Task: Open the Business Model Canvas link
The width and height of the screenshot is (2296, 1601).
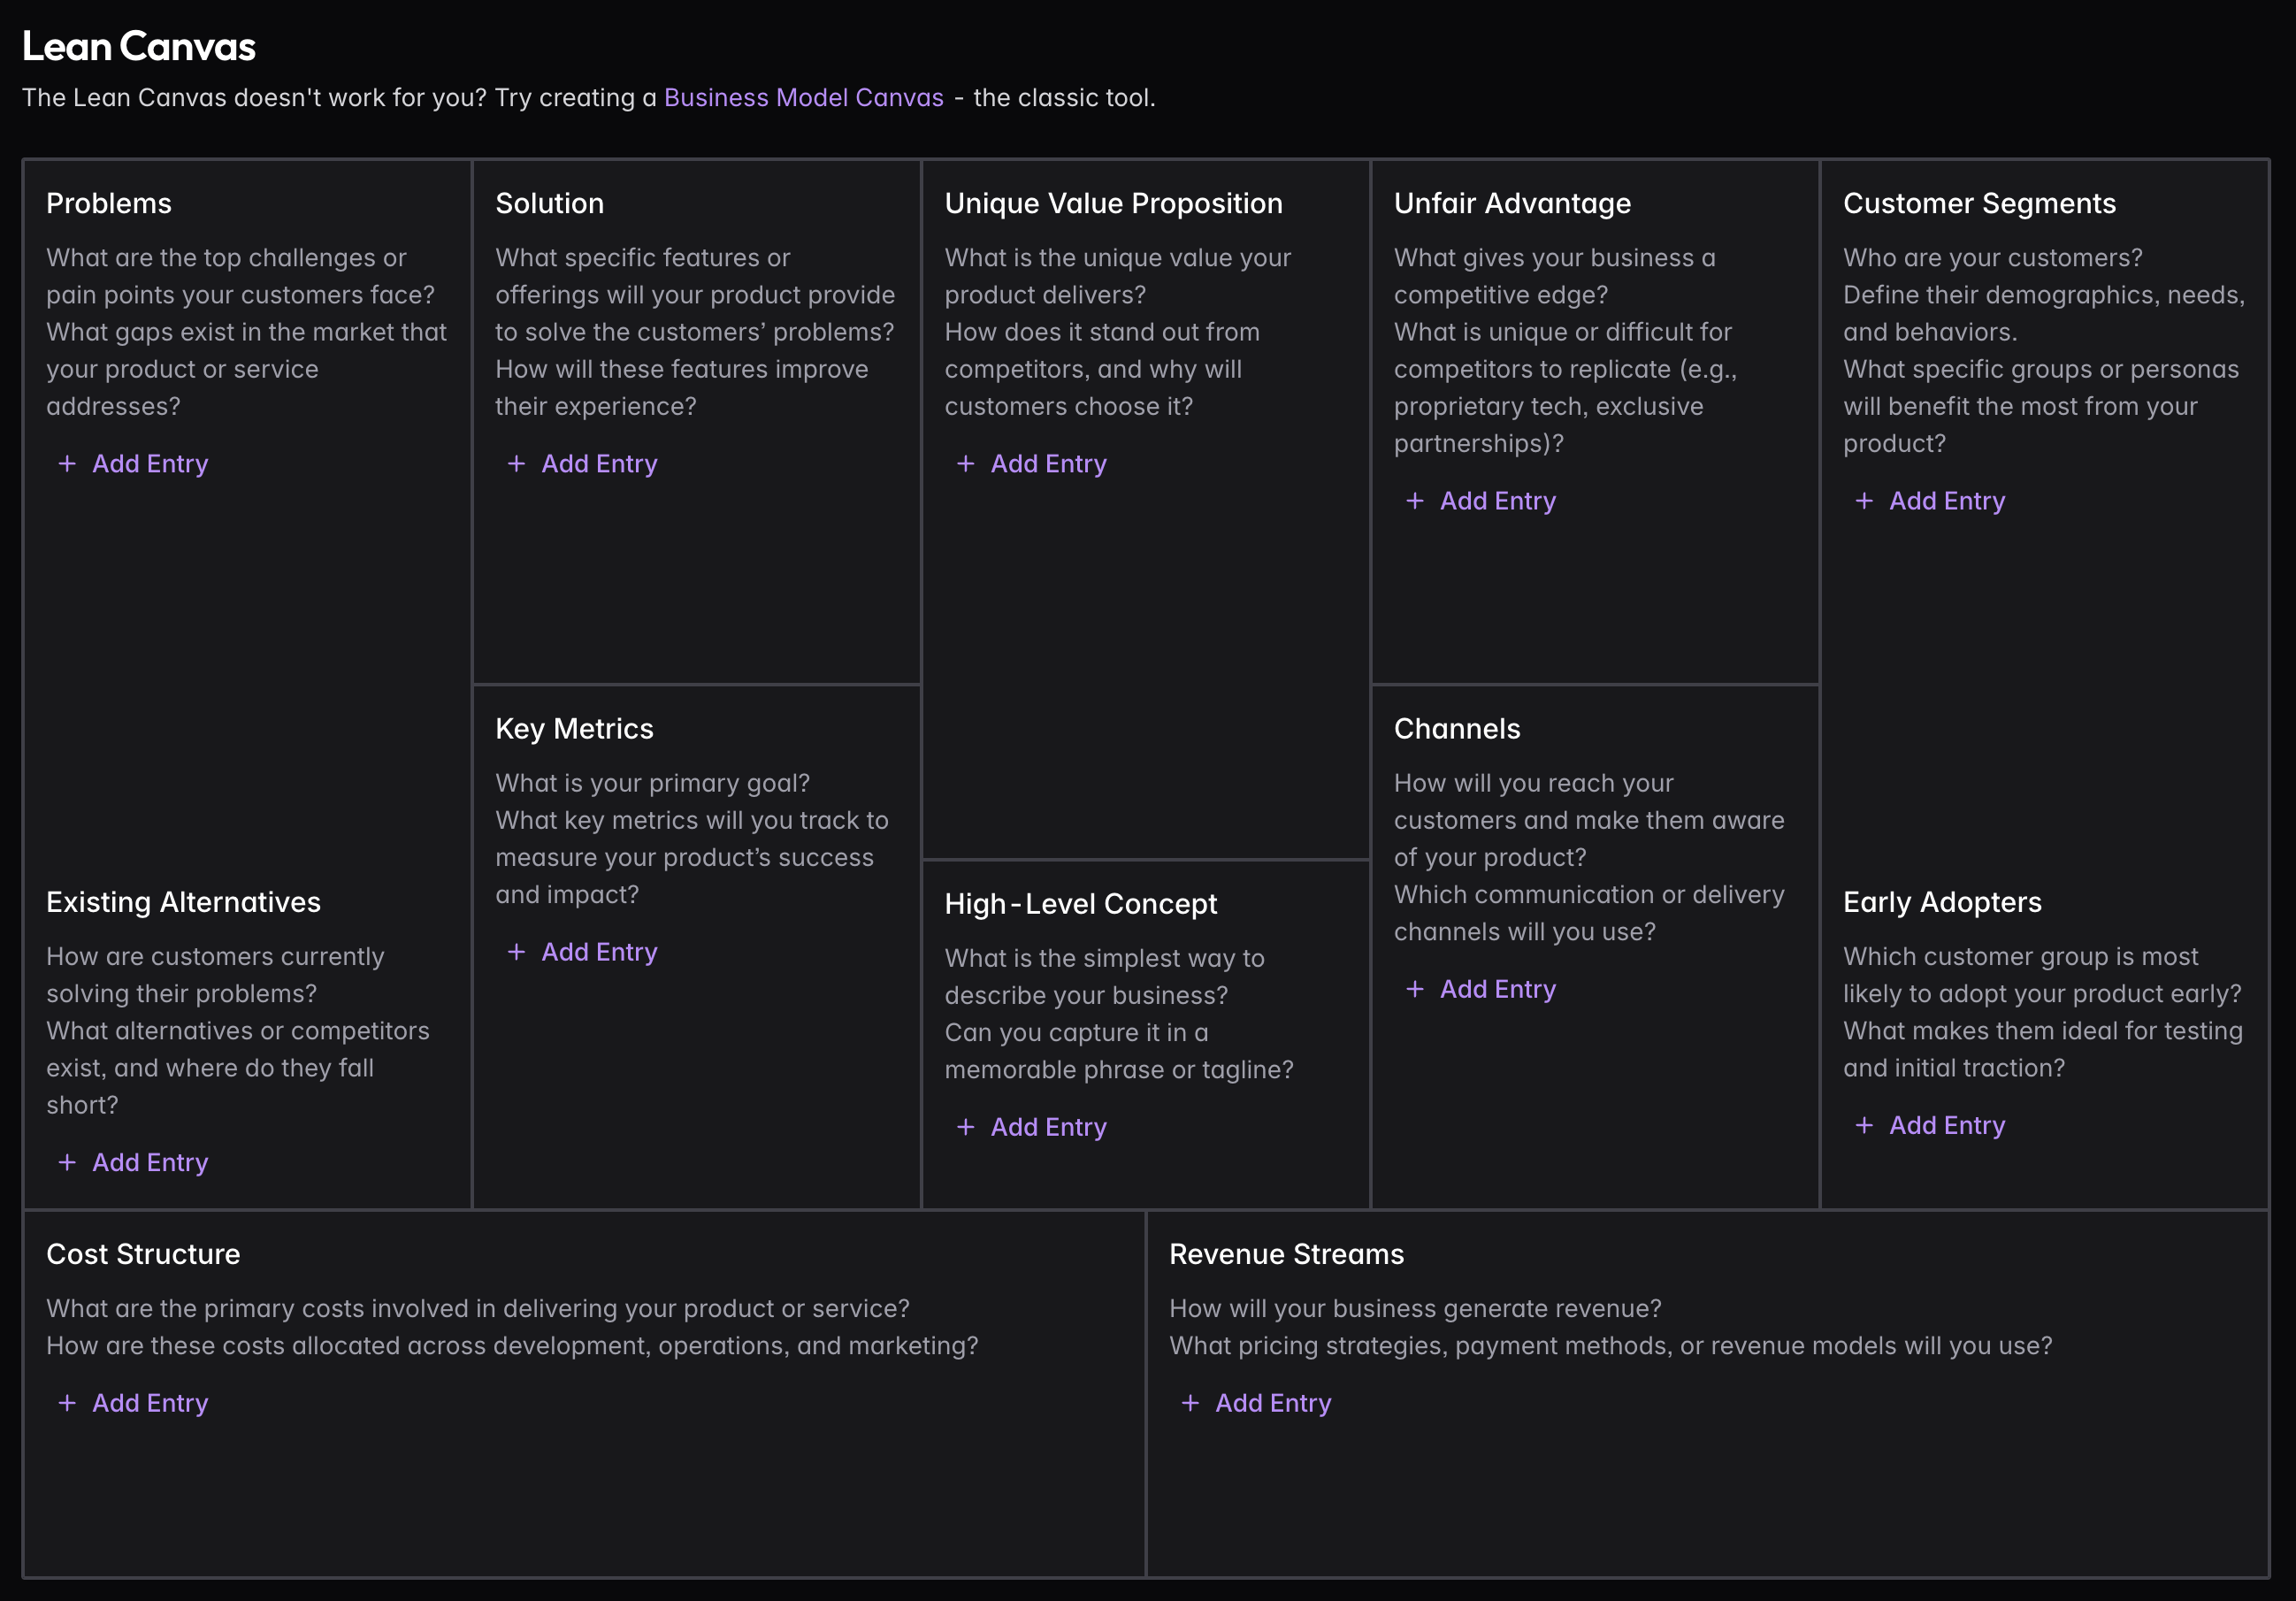Action: click(803, 97)
